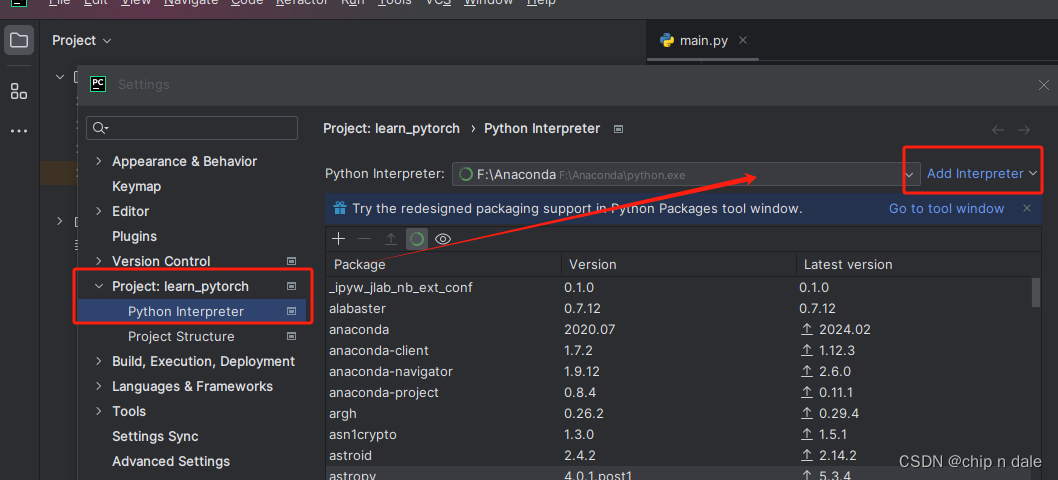Select Project Structure settings page
This screenshot has height=480, width=1058.
[181, 336]
